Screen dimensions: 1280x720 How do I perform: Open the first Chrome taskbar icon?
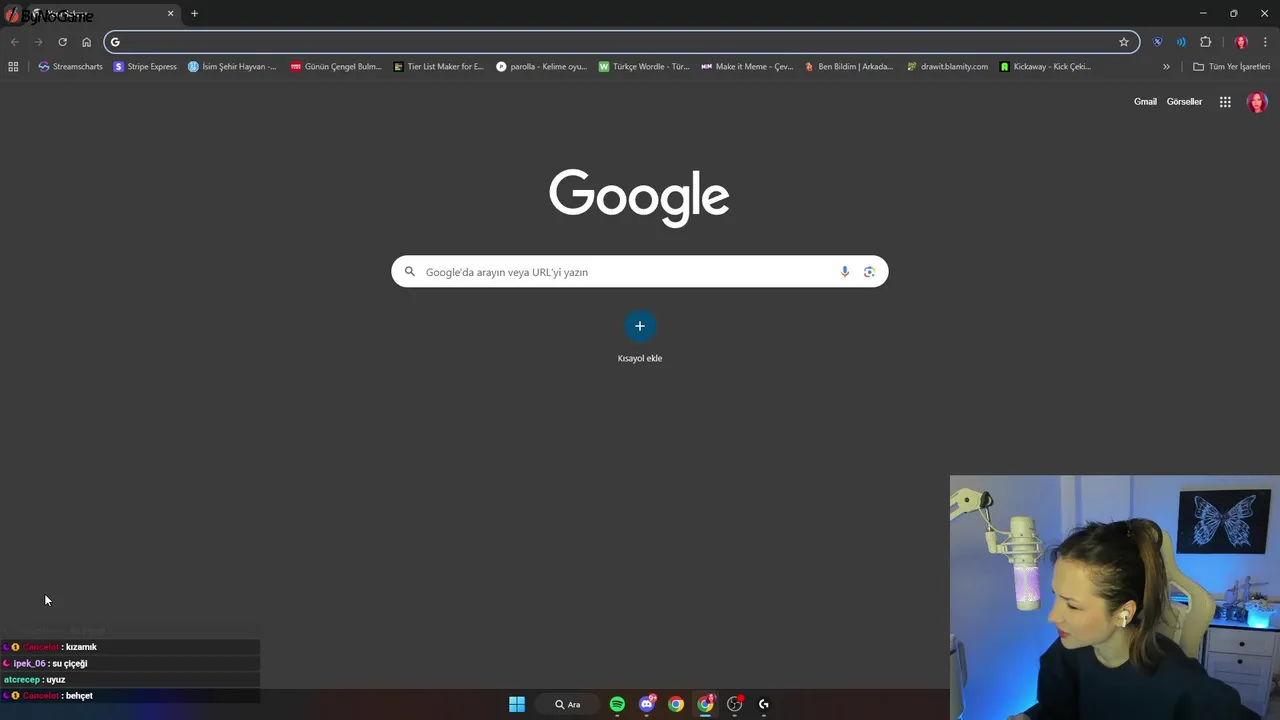coord(676,704)
